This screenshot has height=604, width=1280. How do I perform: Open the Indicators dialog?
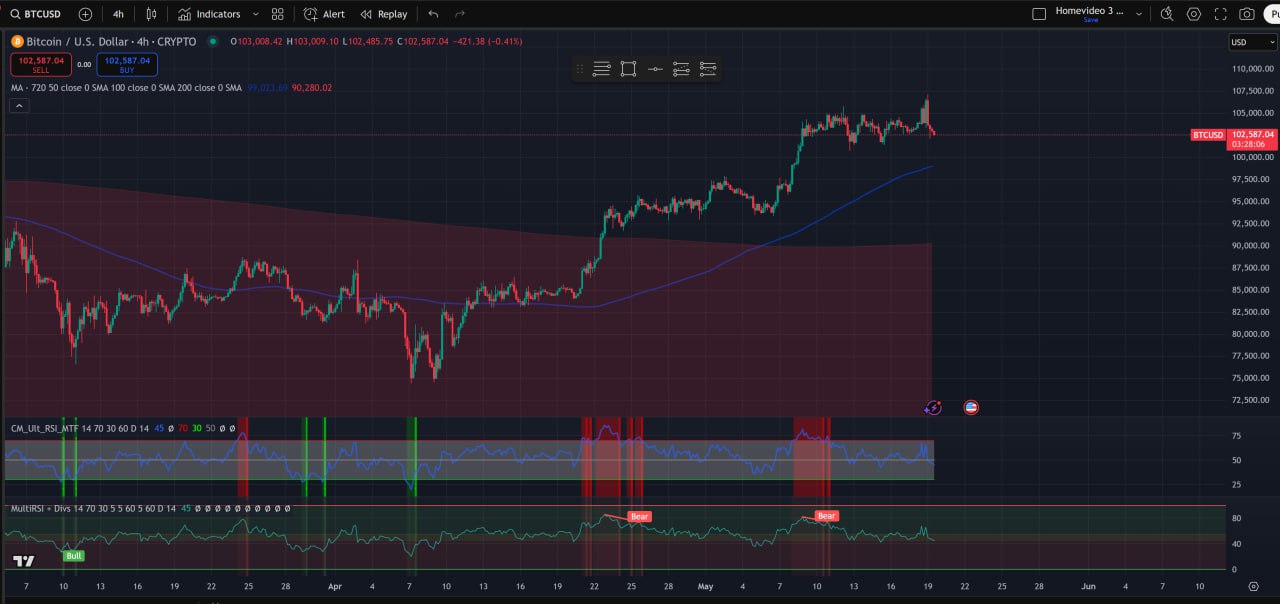tap(210, 14)
